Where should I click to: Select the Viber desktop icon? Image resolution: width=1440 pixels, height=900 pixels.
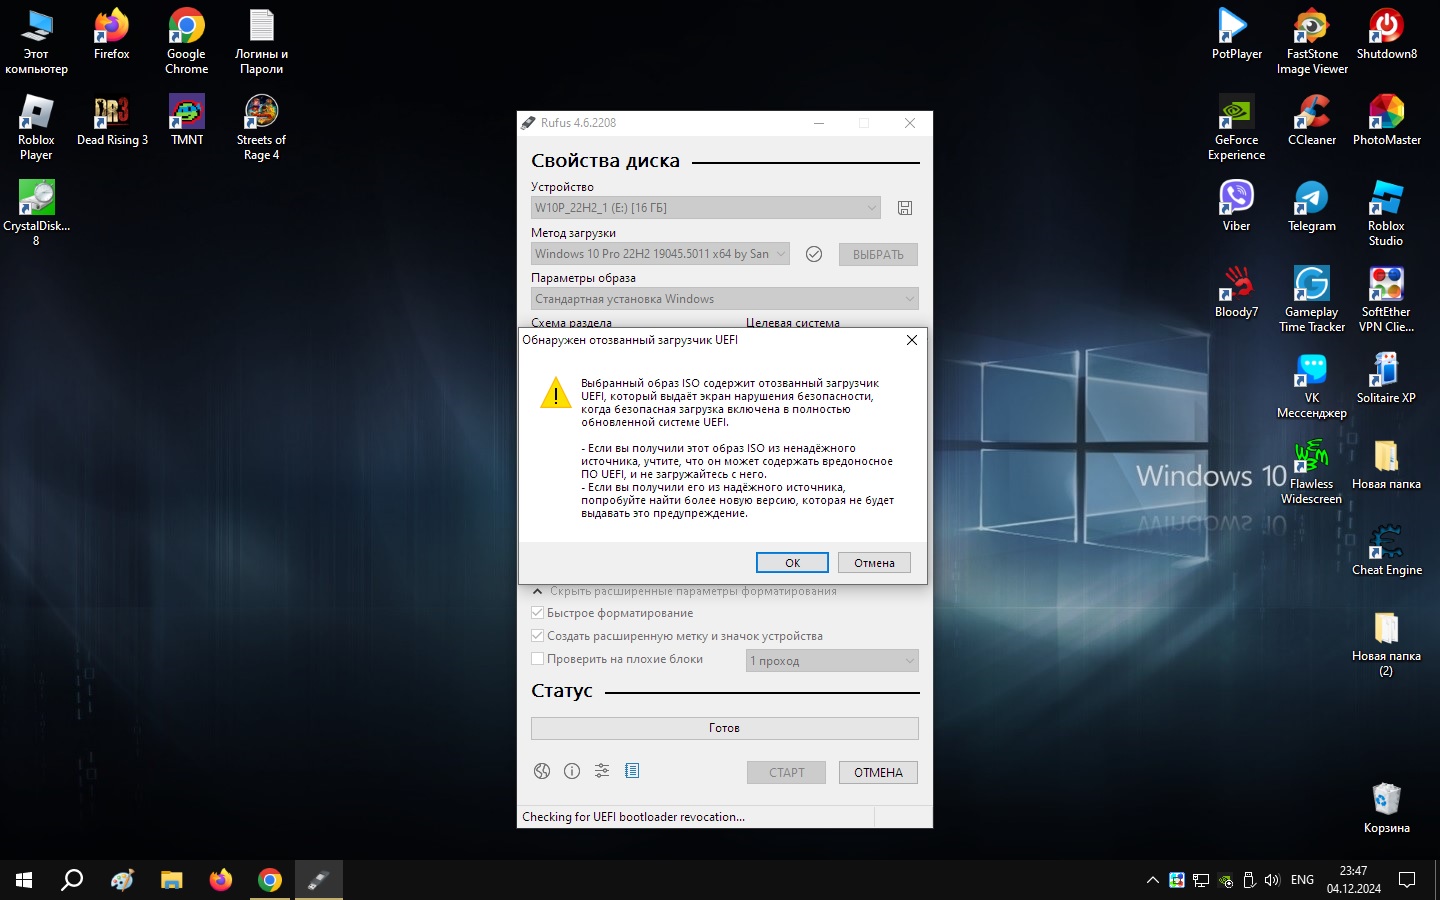(1237, 207)
